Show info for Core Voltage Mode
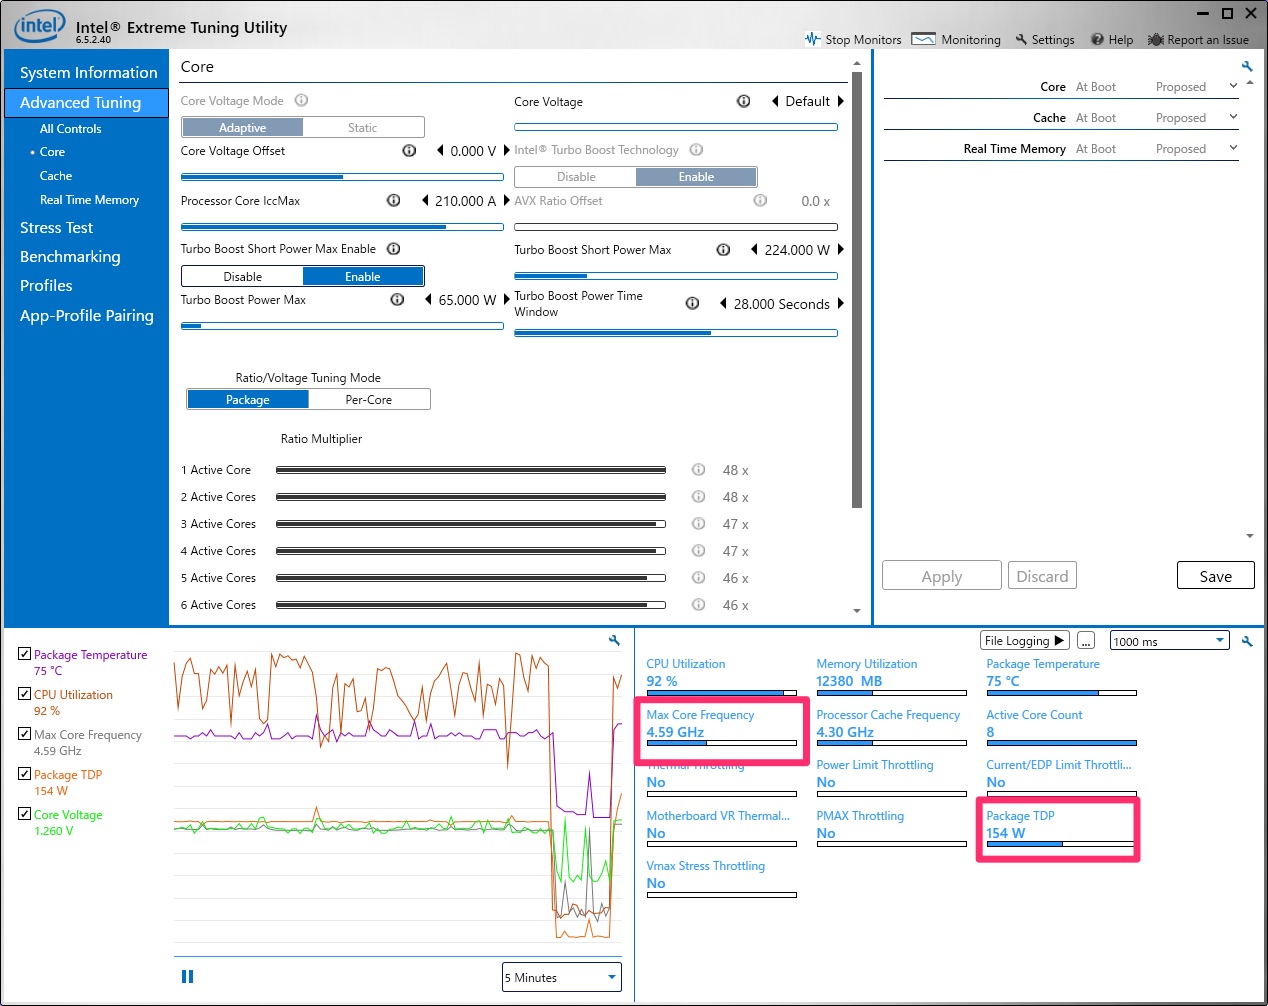The height and width of the screenshot is (1006, 1268). click(x=301, y=101)
